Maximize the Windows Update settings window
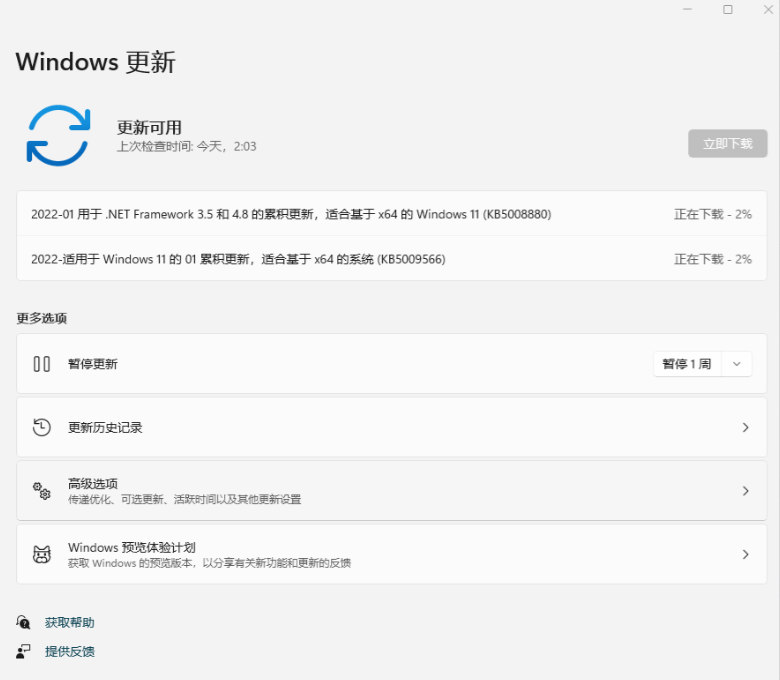This screenshot has height=680, width=780. [x=728, y=9]
